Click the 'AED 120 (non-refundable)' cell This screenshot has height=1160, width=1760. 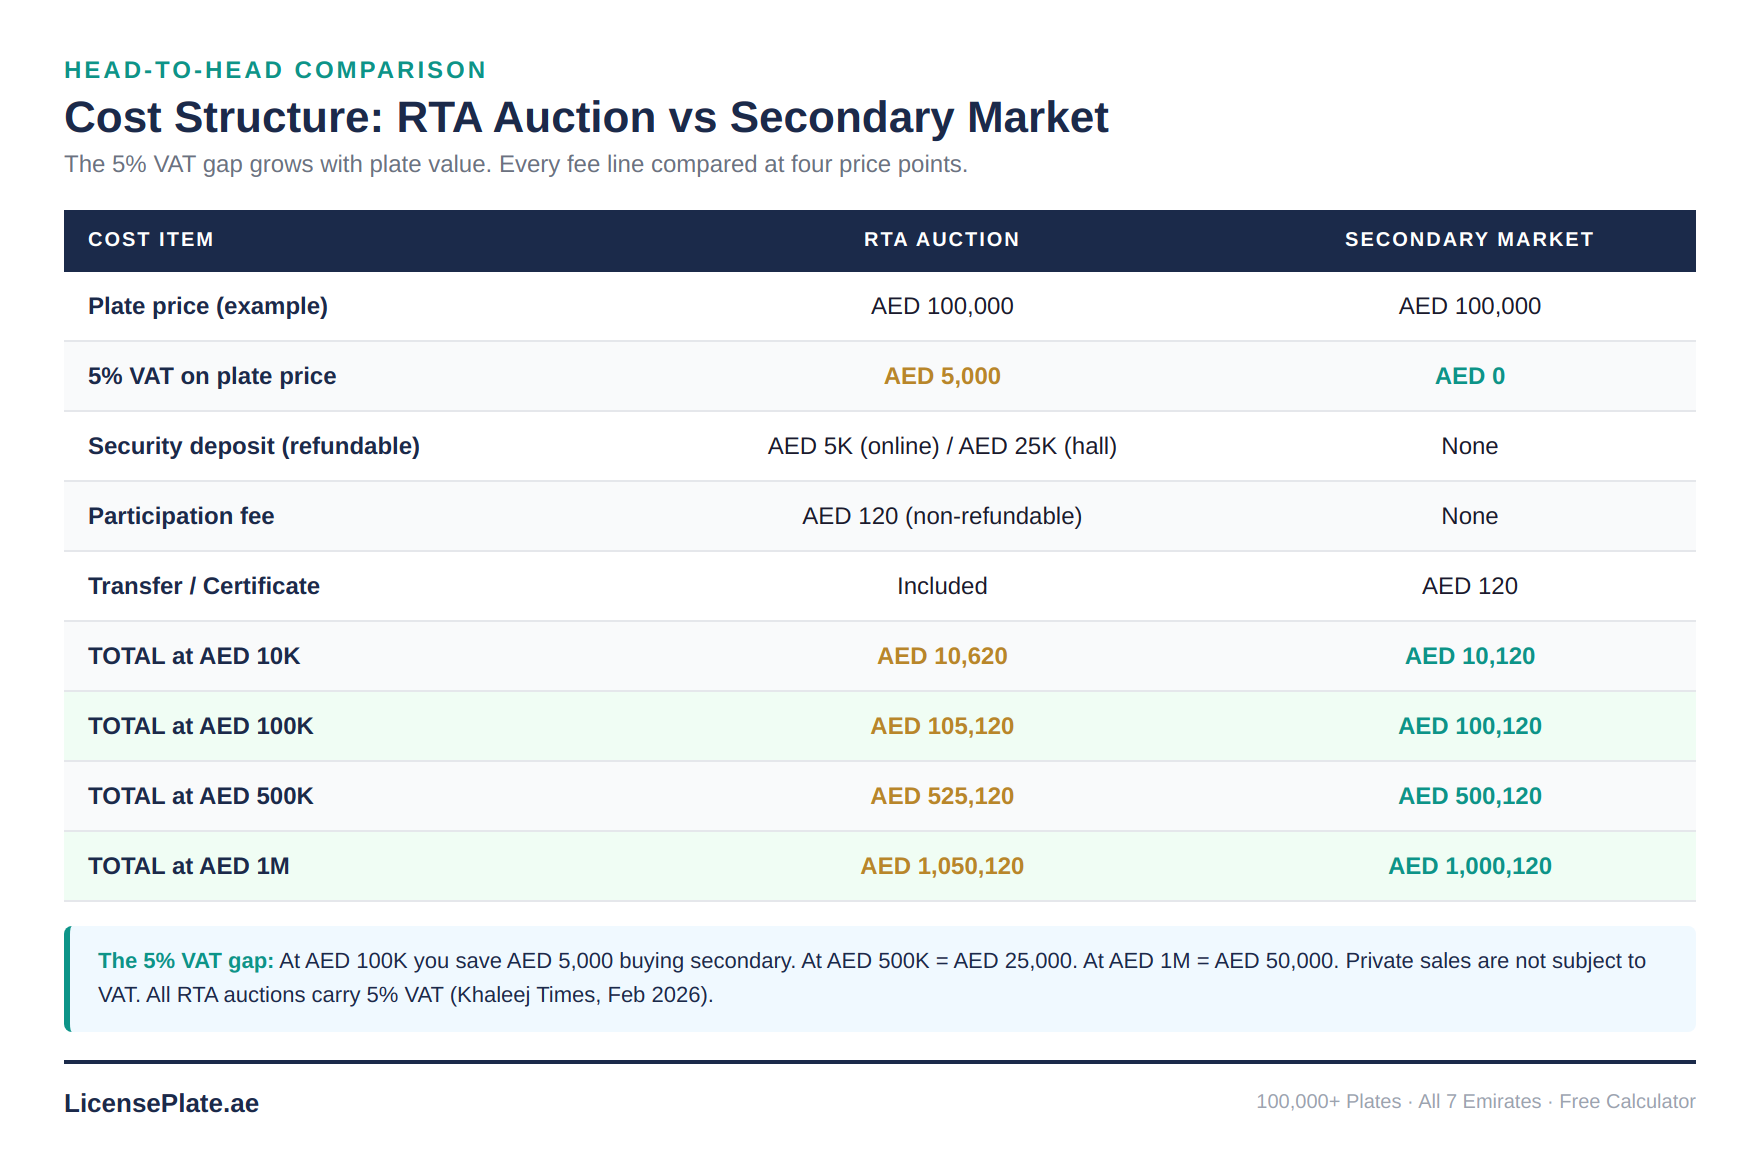[941, 516]
